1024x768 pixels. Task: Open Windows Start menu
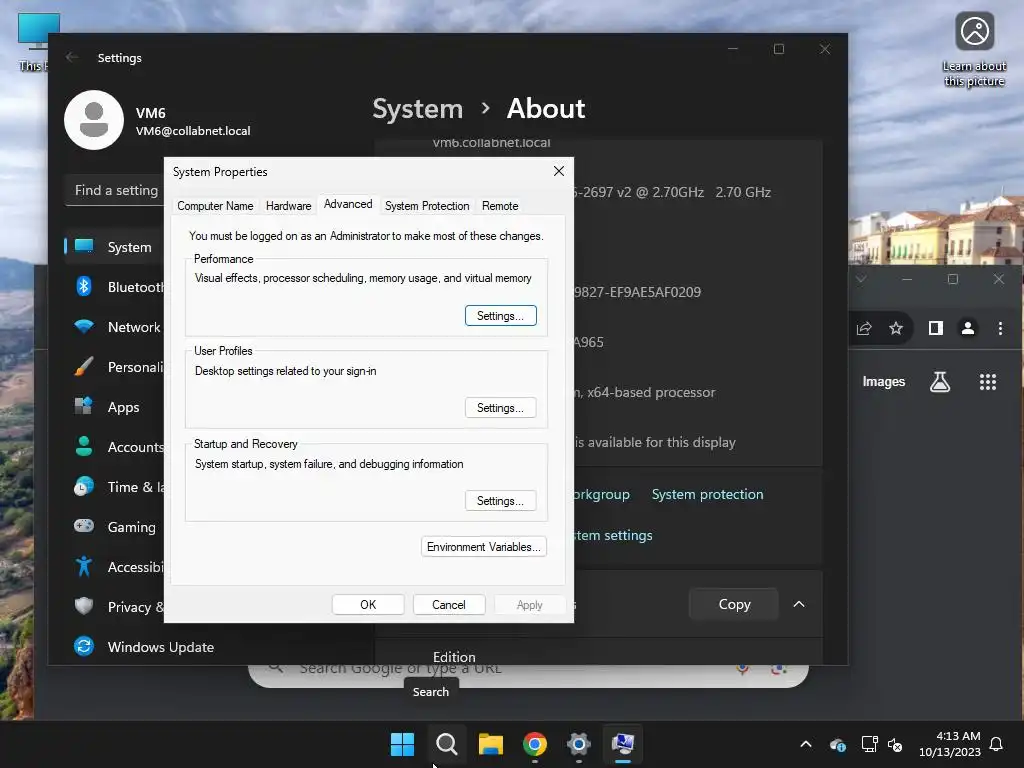click(402, 744)
